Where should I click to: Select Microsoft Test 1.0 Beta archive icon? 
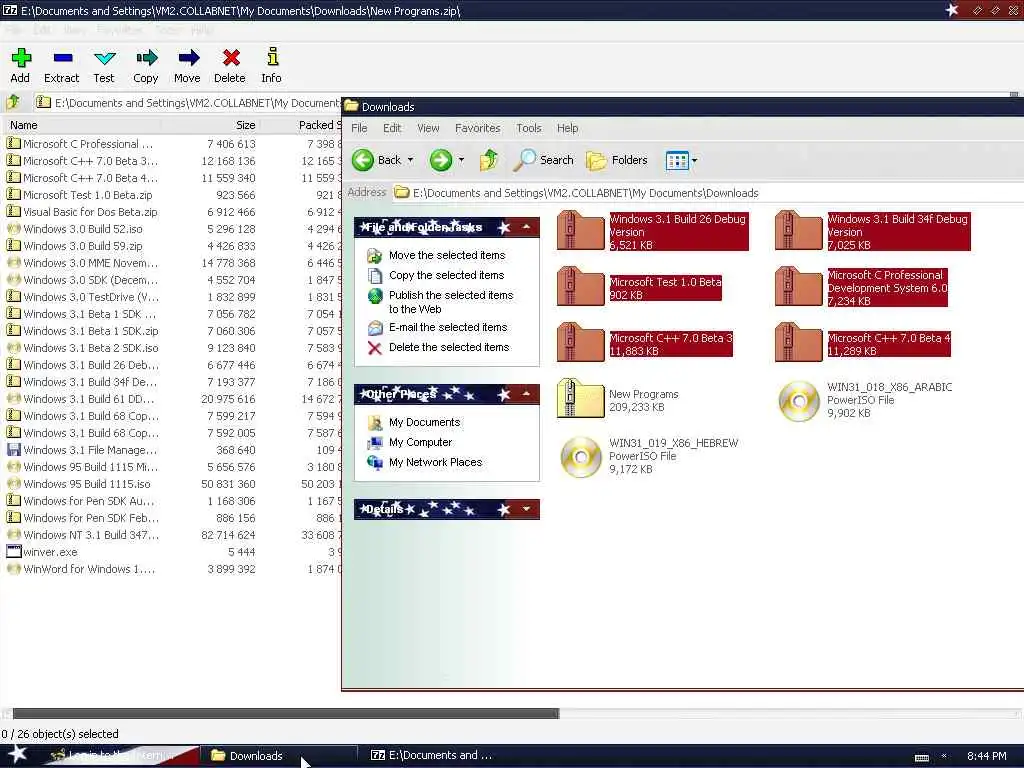pos(581,287)
